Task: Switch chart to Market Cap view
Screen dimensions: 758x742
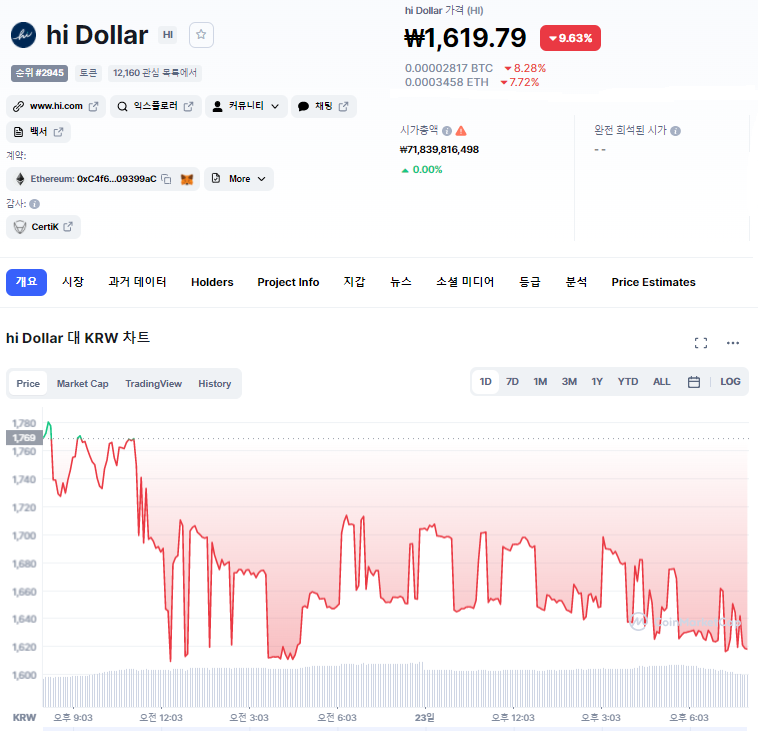Action: (x=83, y=384)
